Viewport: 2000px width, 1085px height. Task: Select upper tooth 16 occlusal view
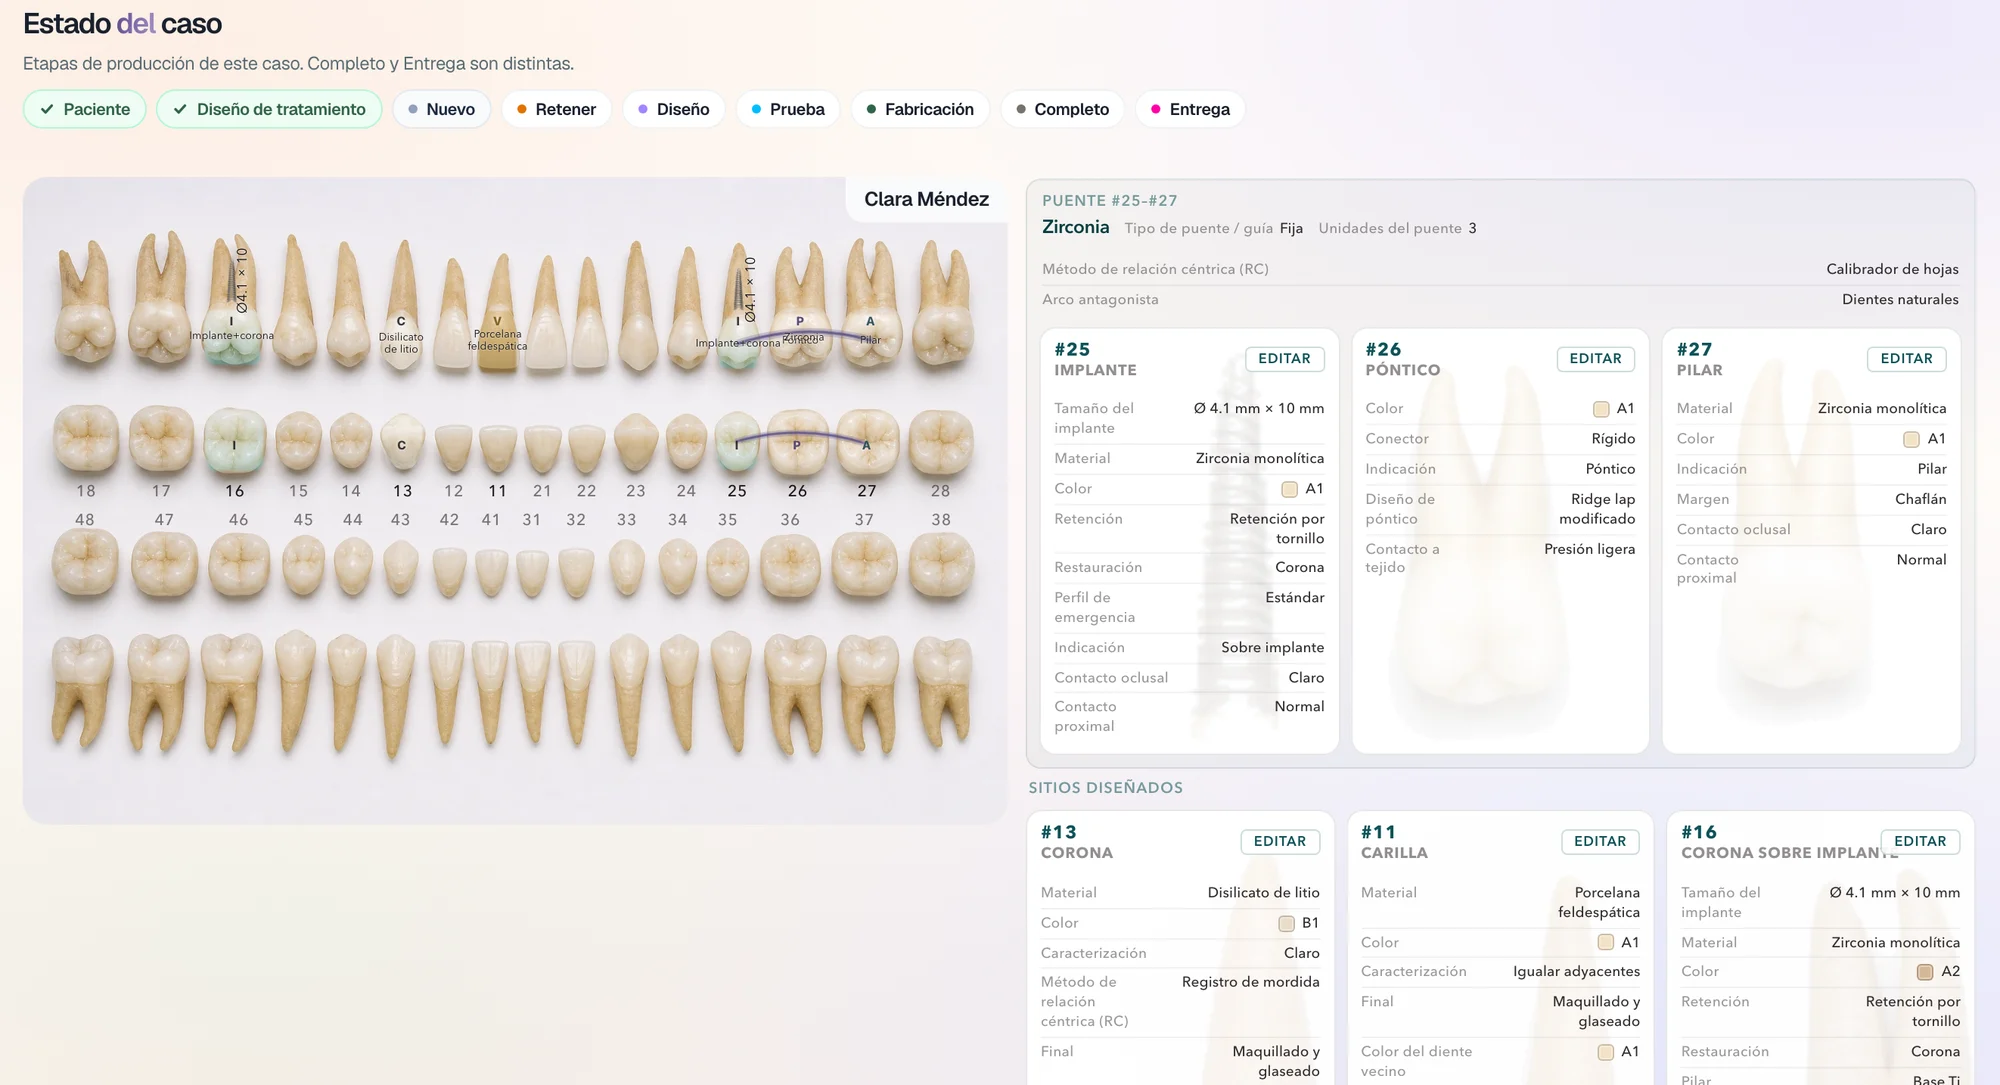coord(234,440)
